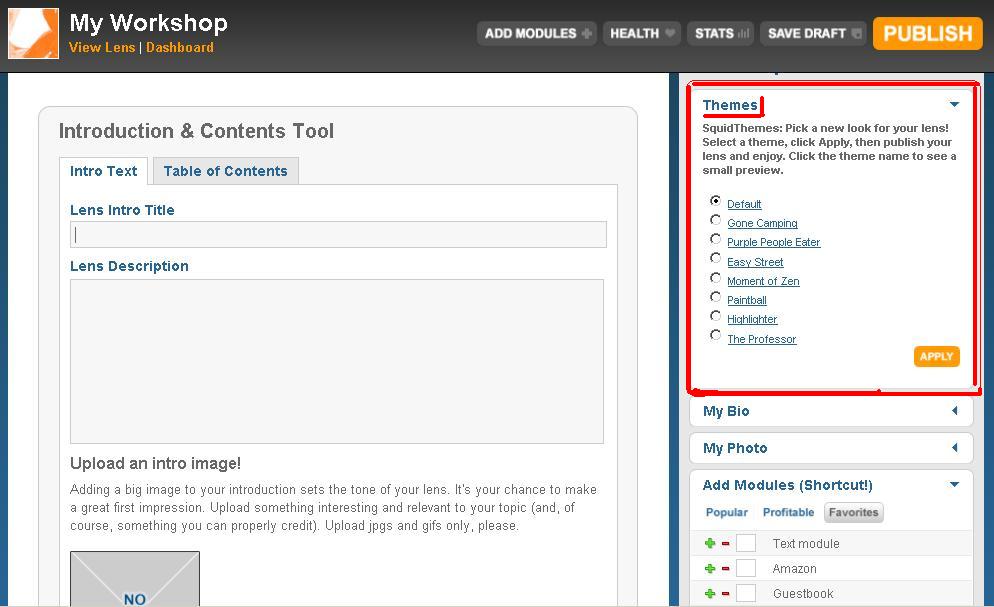Image resolution: width=994 pixels, height=607 pixels.
Task: Click the quantity box for Guestbook module
Action: click(746, 593)
